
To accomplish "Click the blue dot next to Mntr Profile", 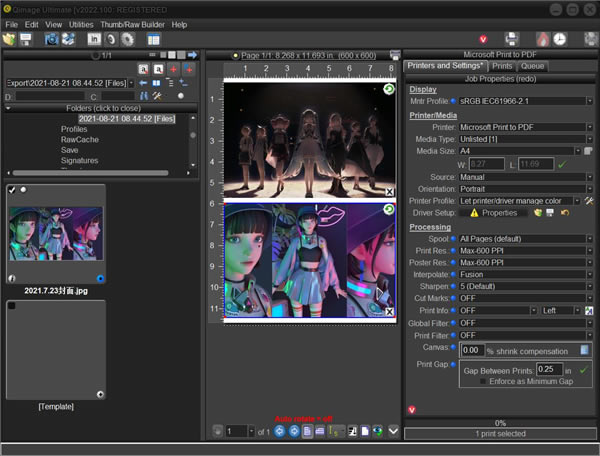I will click(453, 101).
